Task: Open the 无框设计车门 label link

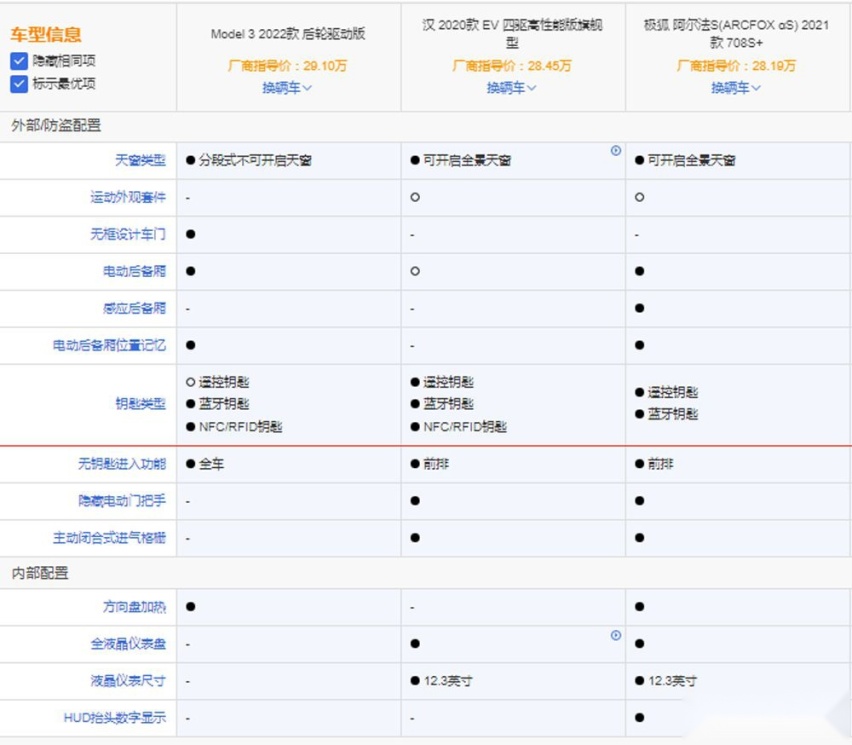Action: (128, 234)
